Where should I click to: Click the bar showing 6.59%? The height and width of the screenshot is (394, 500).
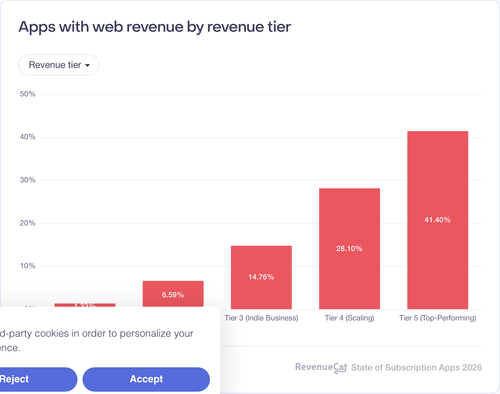[x=173, y=294]
